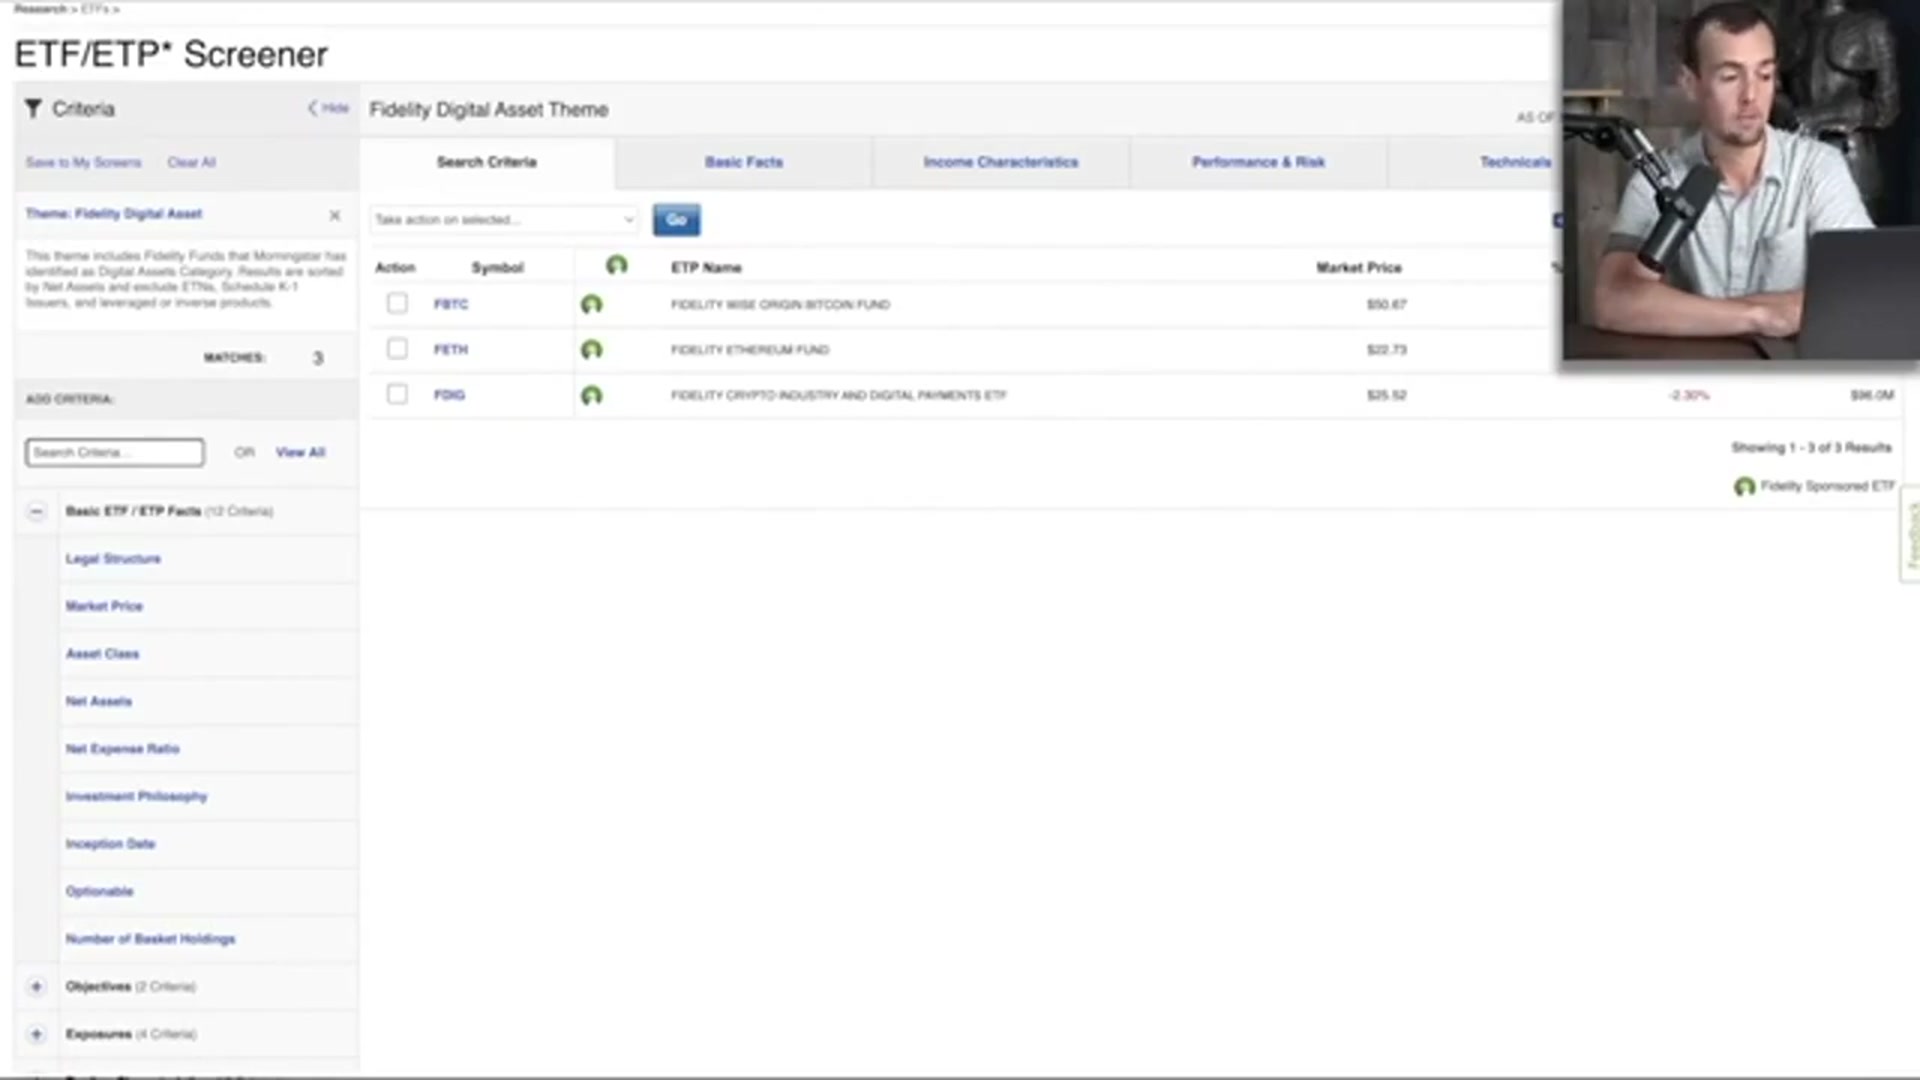Viewport: 1920px width, 1080px height.
Task: Select the FETH row checkbox
Action: tap(397, 348)
